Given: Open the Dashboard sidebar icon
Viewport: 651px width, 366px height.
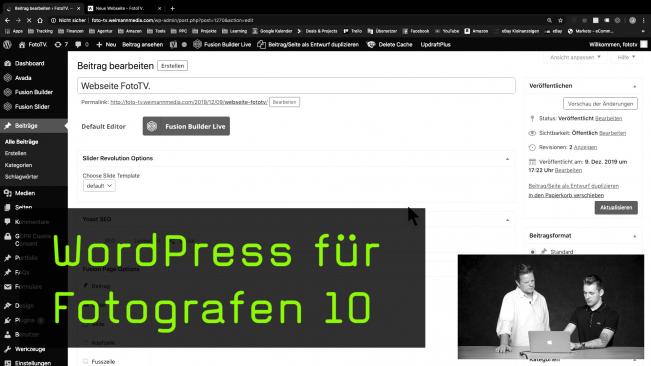Looking at the screenshot, I should pos(7,63).
